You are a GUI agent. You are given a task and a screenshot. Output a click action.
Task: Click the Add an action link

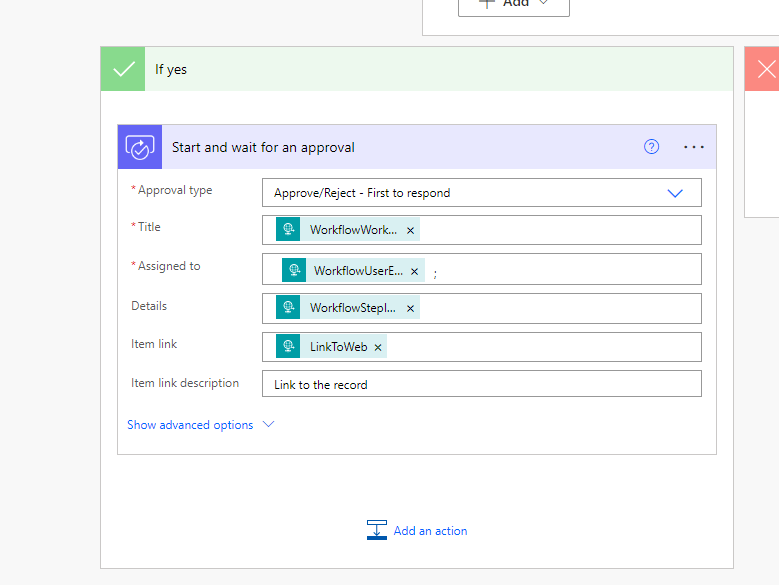(430, 531)
